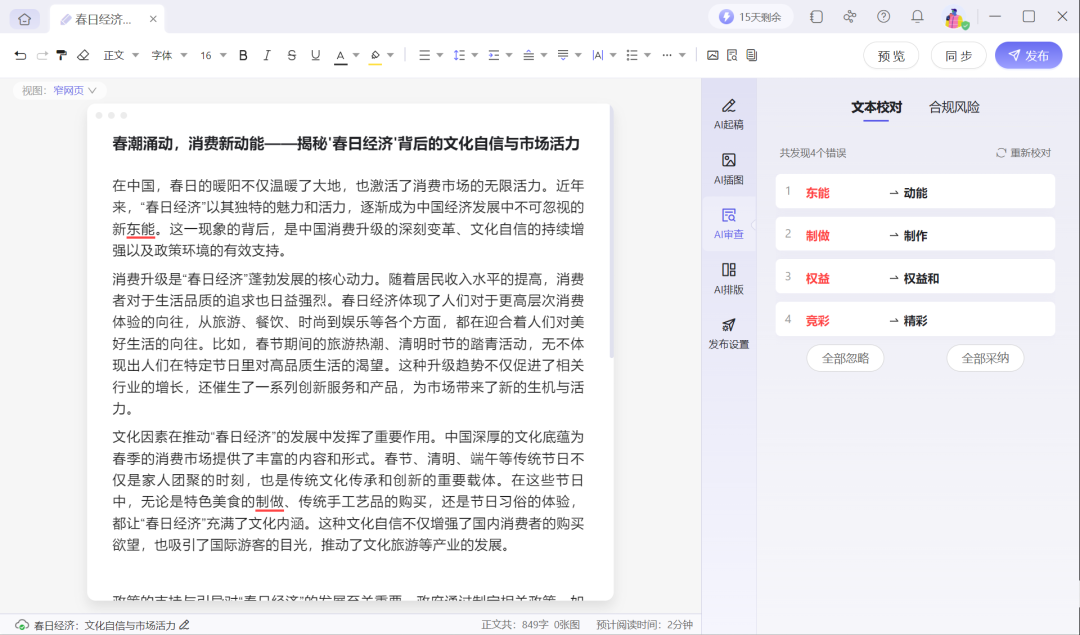This screenshot has width=1080, height=635.
Task: Click the space before paragraph icon
Action: point(528,55)
